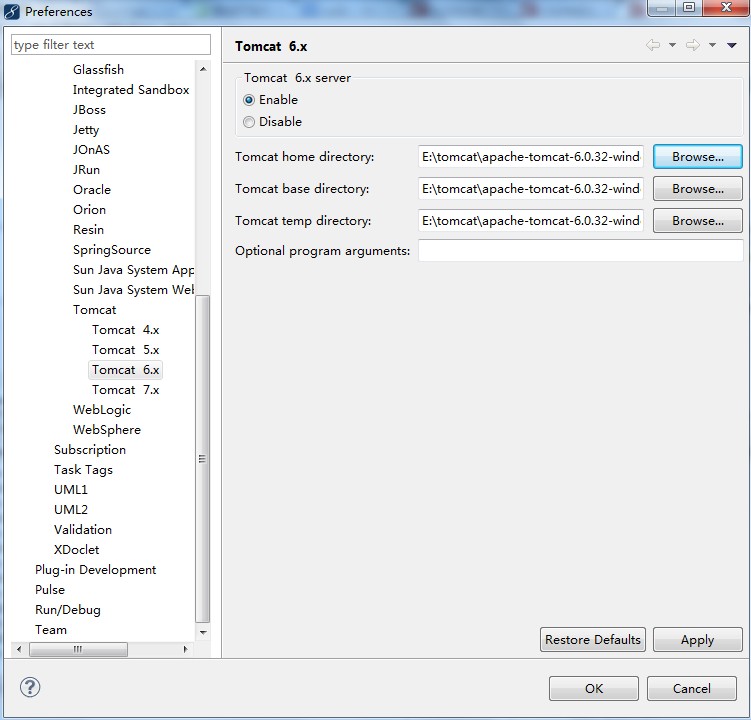Select UML1 preference node
The height and width of the screenshot is (720, 751).
coord(71,490)
